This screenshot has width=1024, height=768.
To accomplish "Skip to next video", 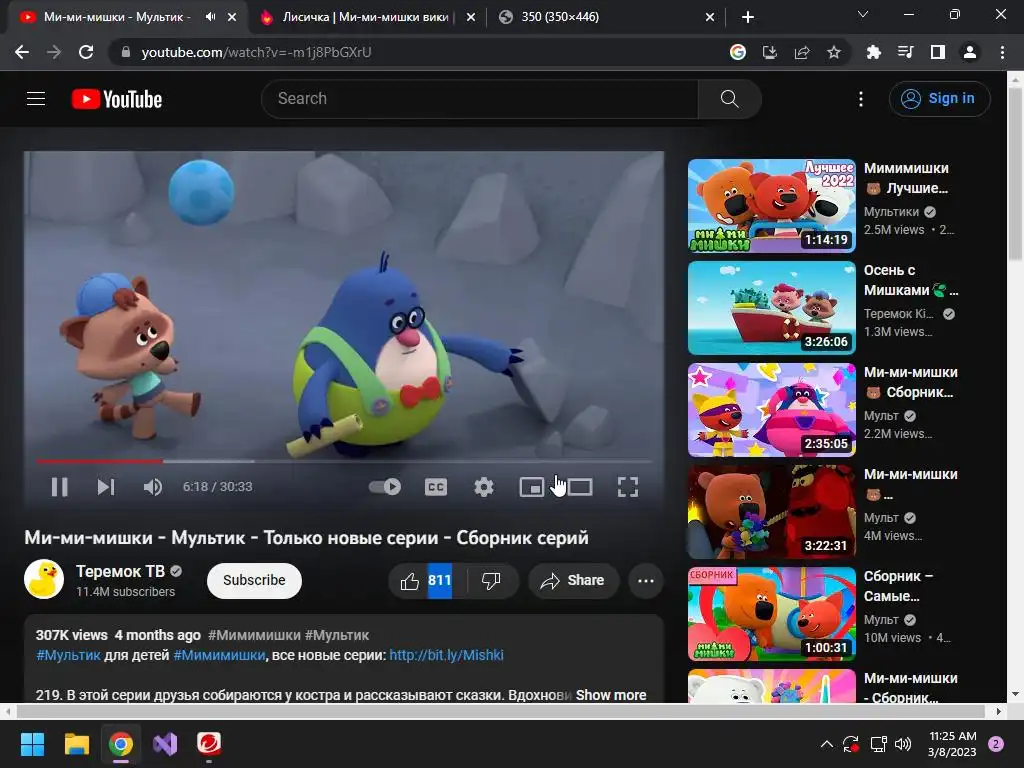I will [106, 487].
